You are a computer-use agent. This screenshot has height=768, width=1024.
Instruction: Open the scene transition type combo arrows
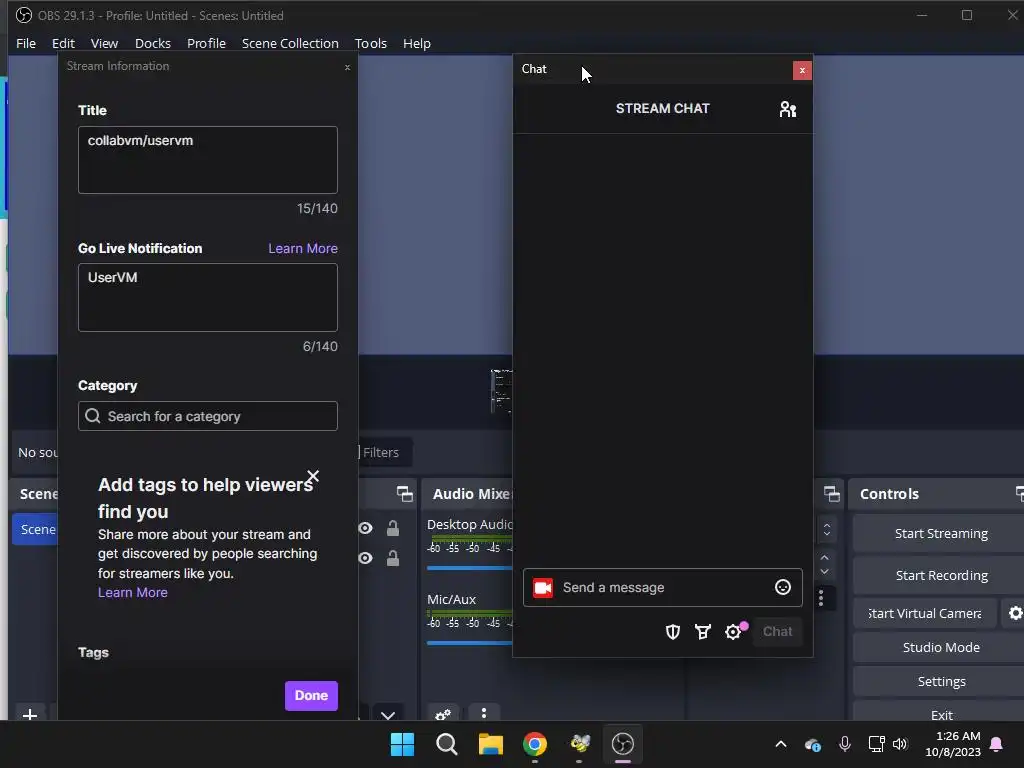tap(827, 530)
